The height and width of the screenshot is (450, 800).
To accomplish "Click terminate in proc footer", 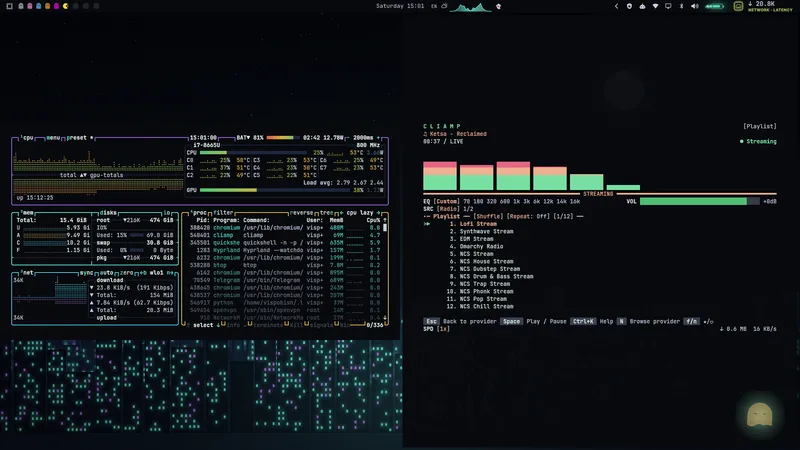I will (267, 325).
